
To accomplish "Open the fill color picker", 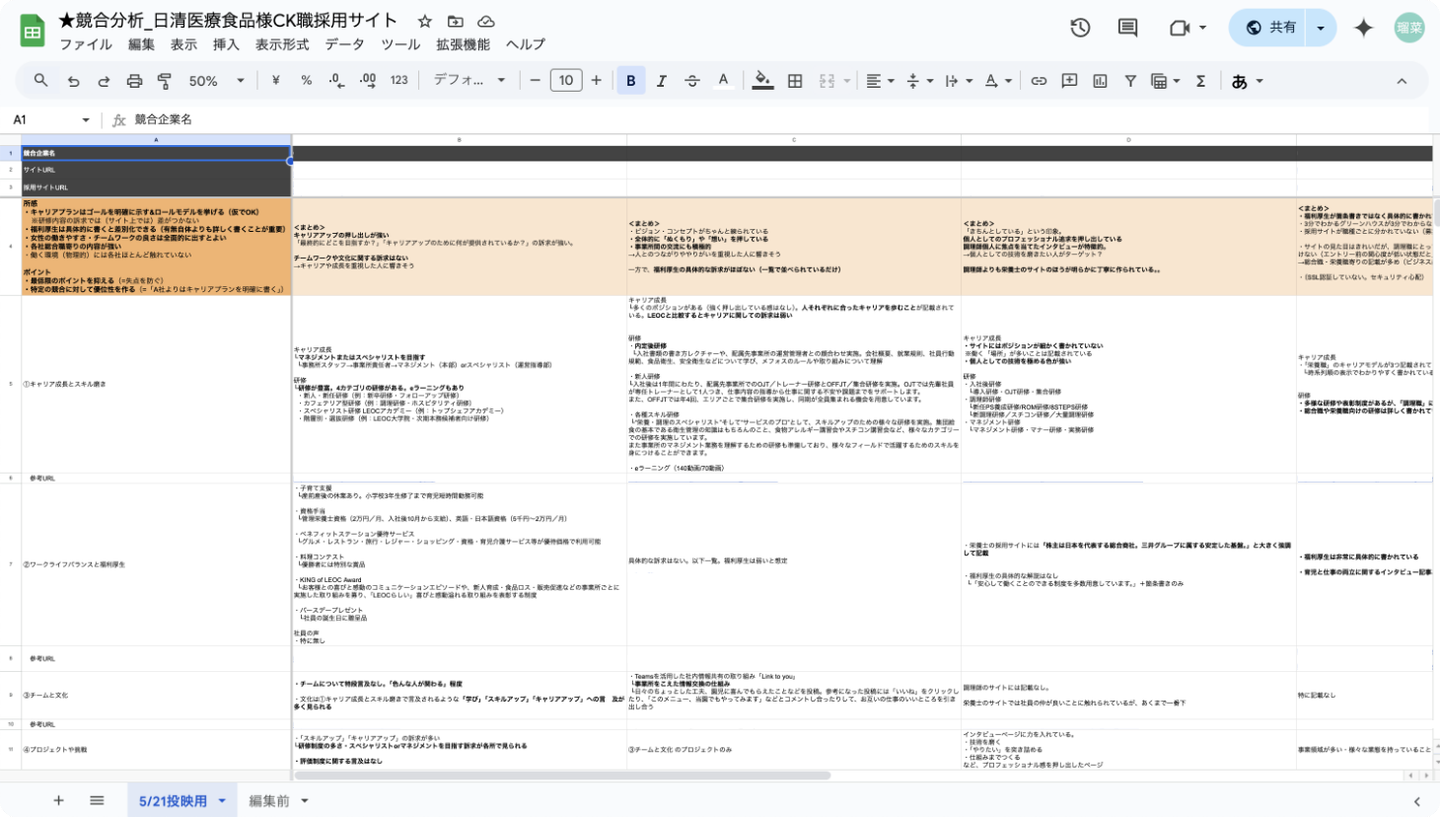I will [x=763, y=81].
